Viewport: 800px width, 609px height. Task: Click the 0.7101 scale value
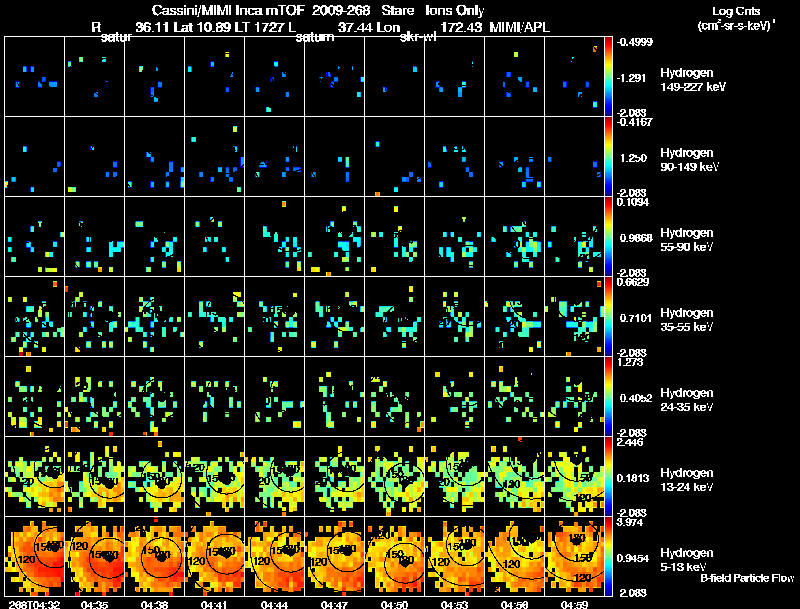(x=636, y=318)
